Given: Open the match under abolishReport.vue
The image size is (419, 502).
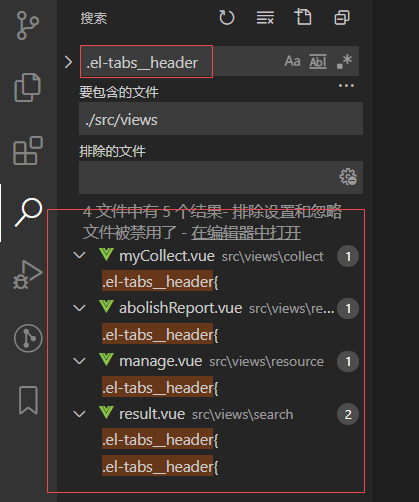Looking at the screenshot, I should coord(160,335).
